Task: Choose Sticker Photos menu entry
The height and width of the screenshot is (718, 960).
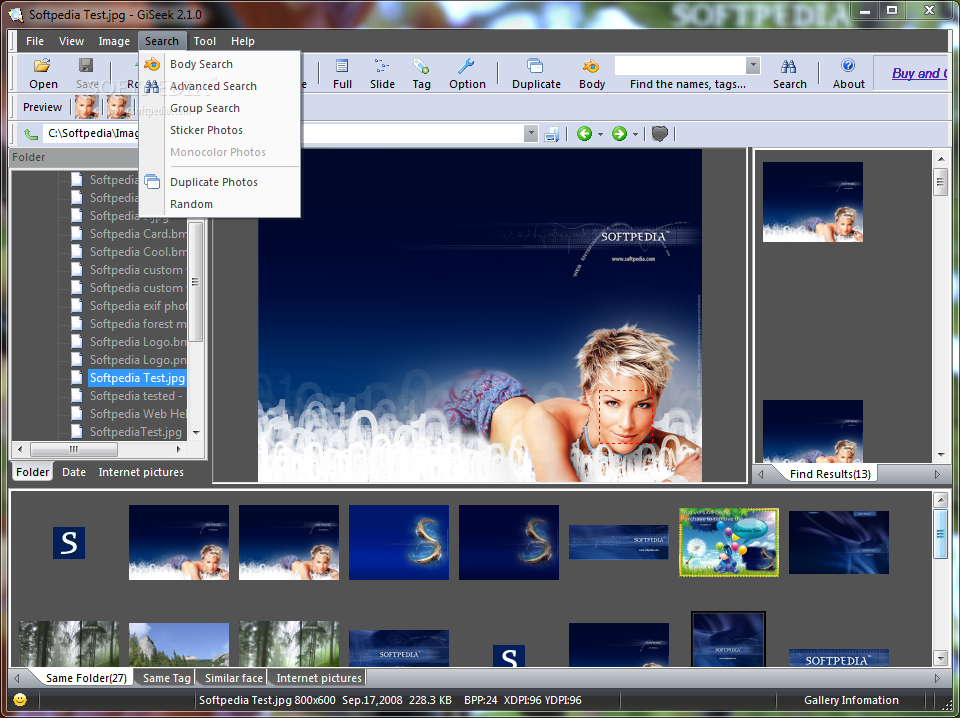Action: click(x=220, y=130)
